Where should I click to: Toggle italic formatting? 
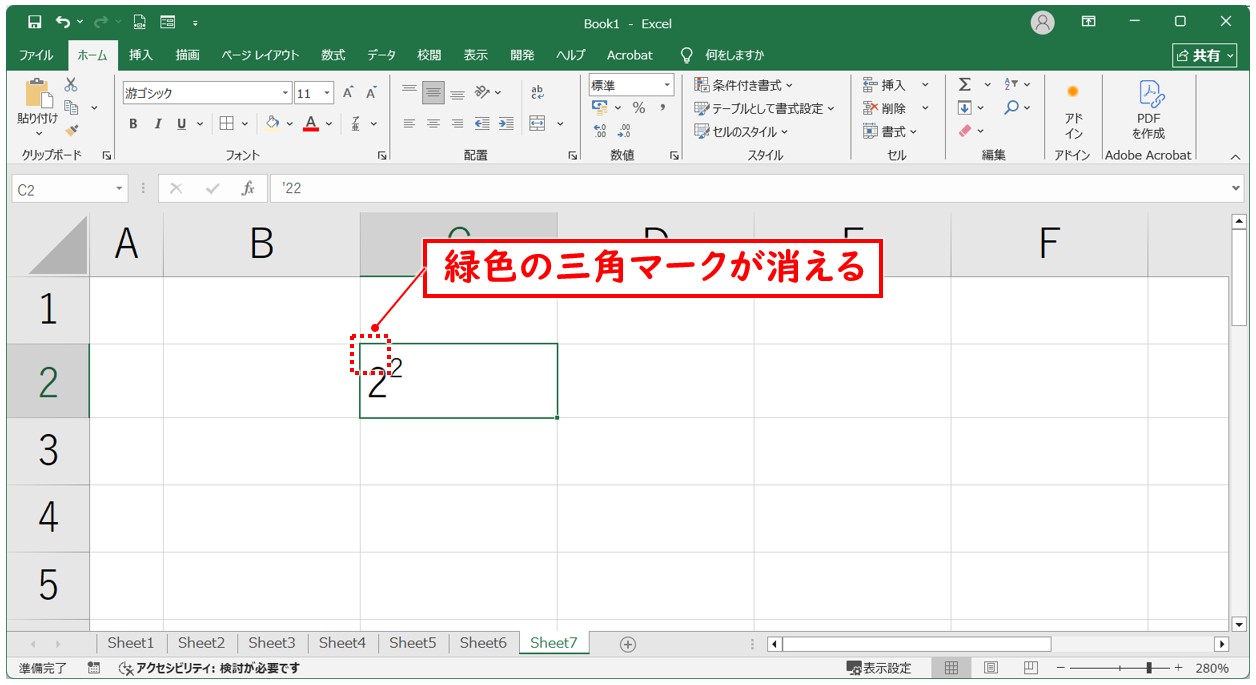157,124
